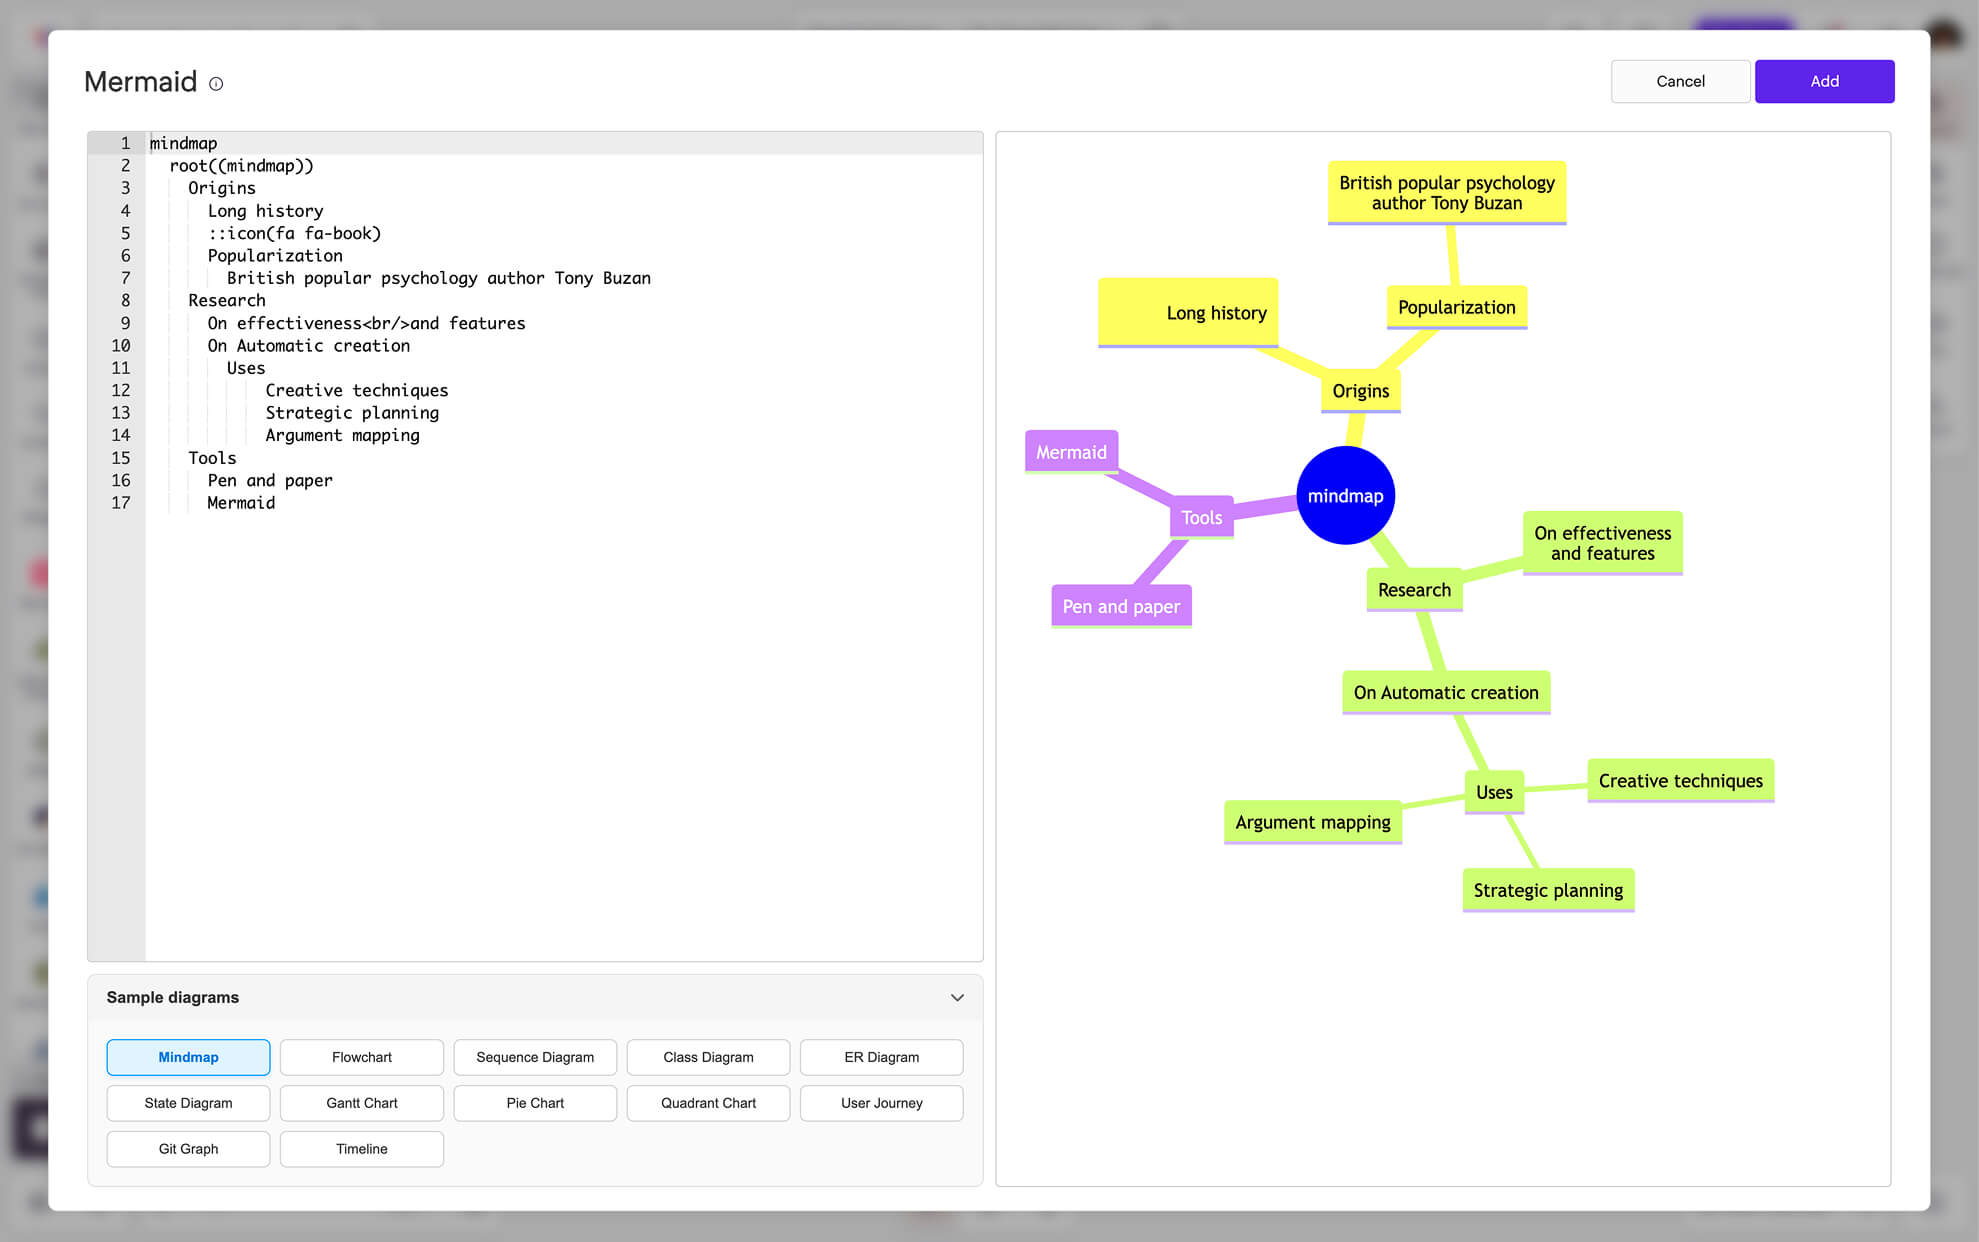1979x1242 pixels.
Task: Click the 'Tools' code line
Action: click(x=212, y=458)
